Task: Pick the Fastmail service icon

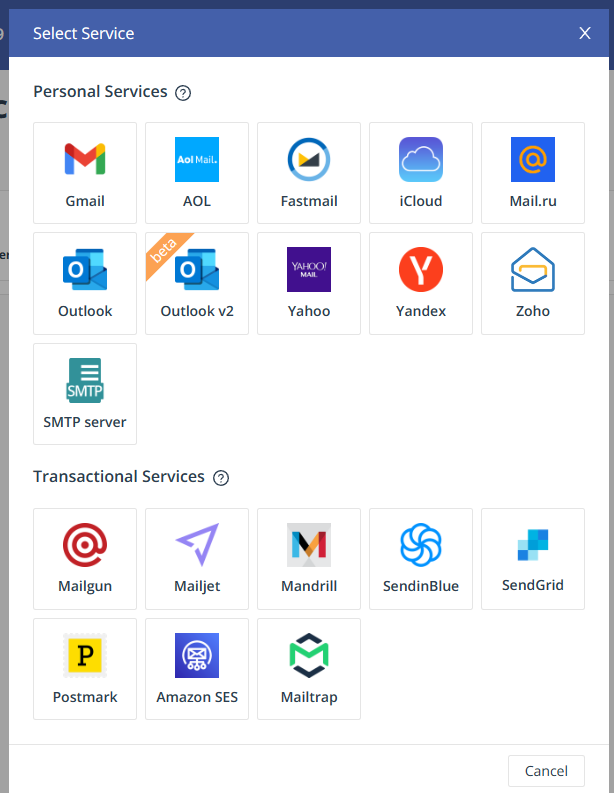Action: 309,159
